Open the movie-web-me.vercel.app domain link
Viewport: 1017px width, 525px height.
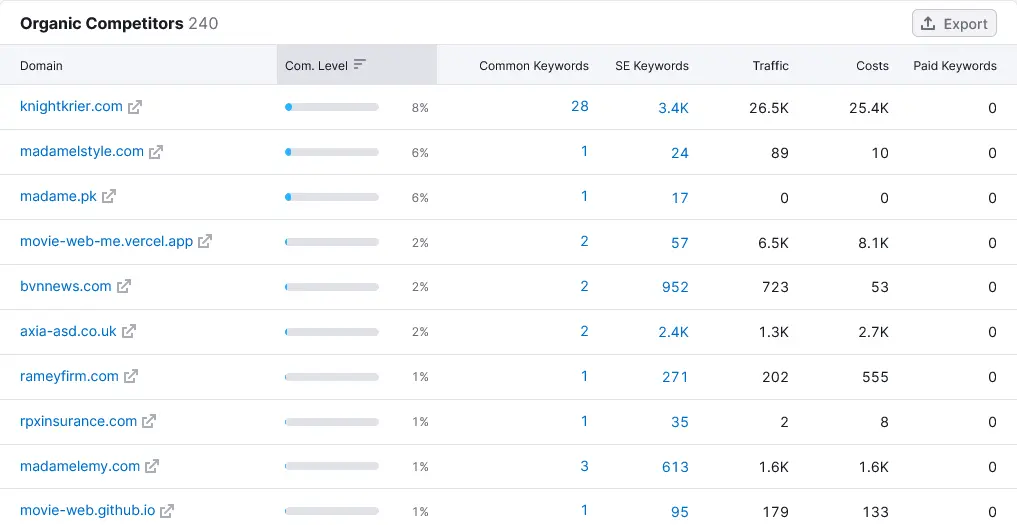106,241
